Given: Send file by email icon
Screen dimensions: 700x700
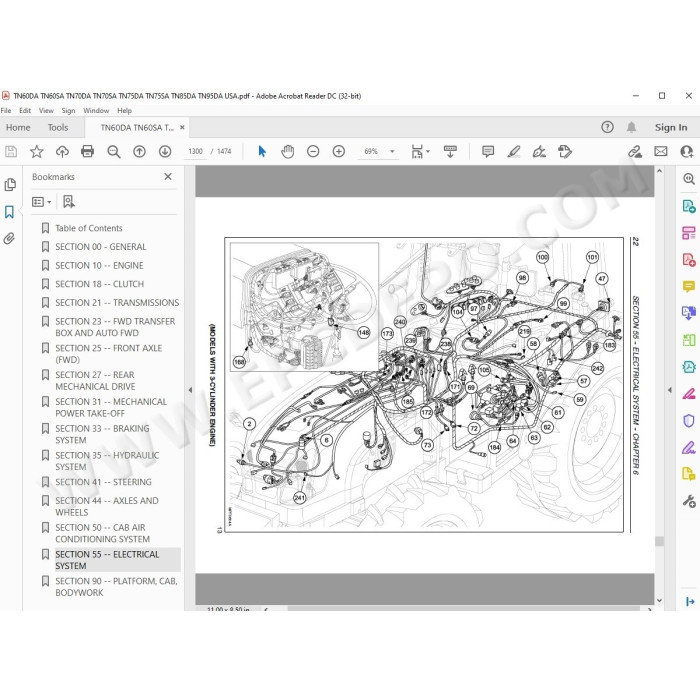Looking at the screenshot, I should 661,151.
